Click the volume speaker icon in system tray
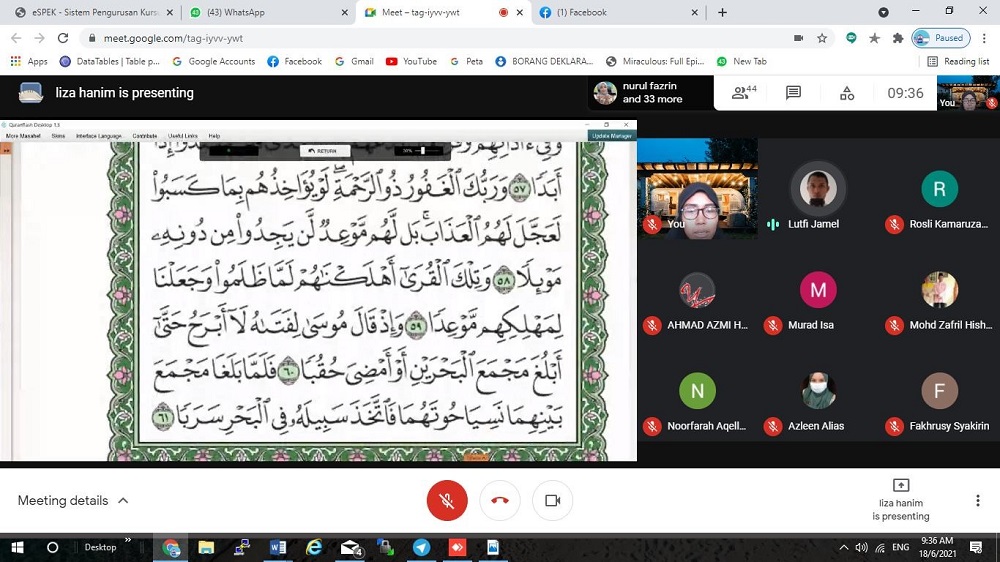Image resolution: width=1000 pixels, height=562 pixels. [x=862, y=547]
